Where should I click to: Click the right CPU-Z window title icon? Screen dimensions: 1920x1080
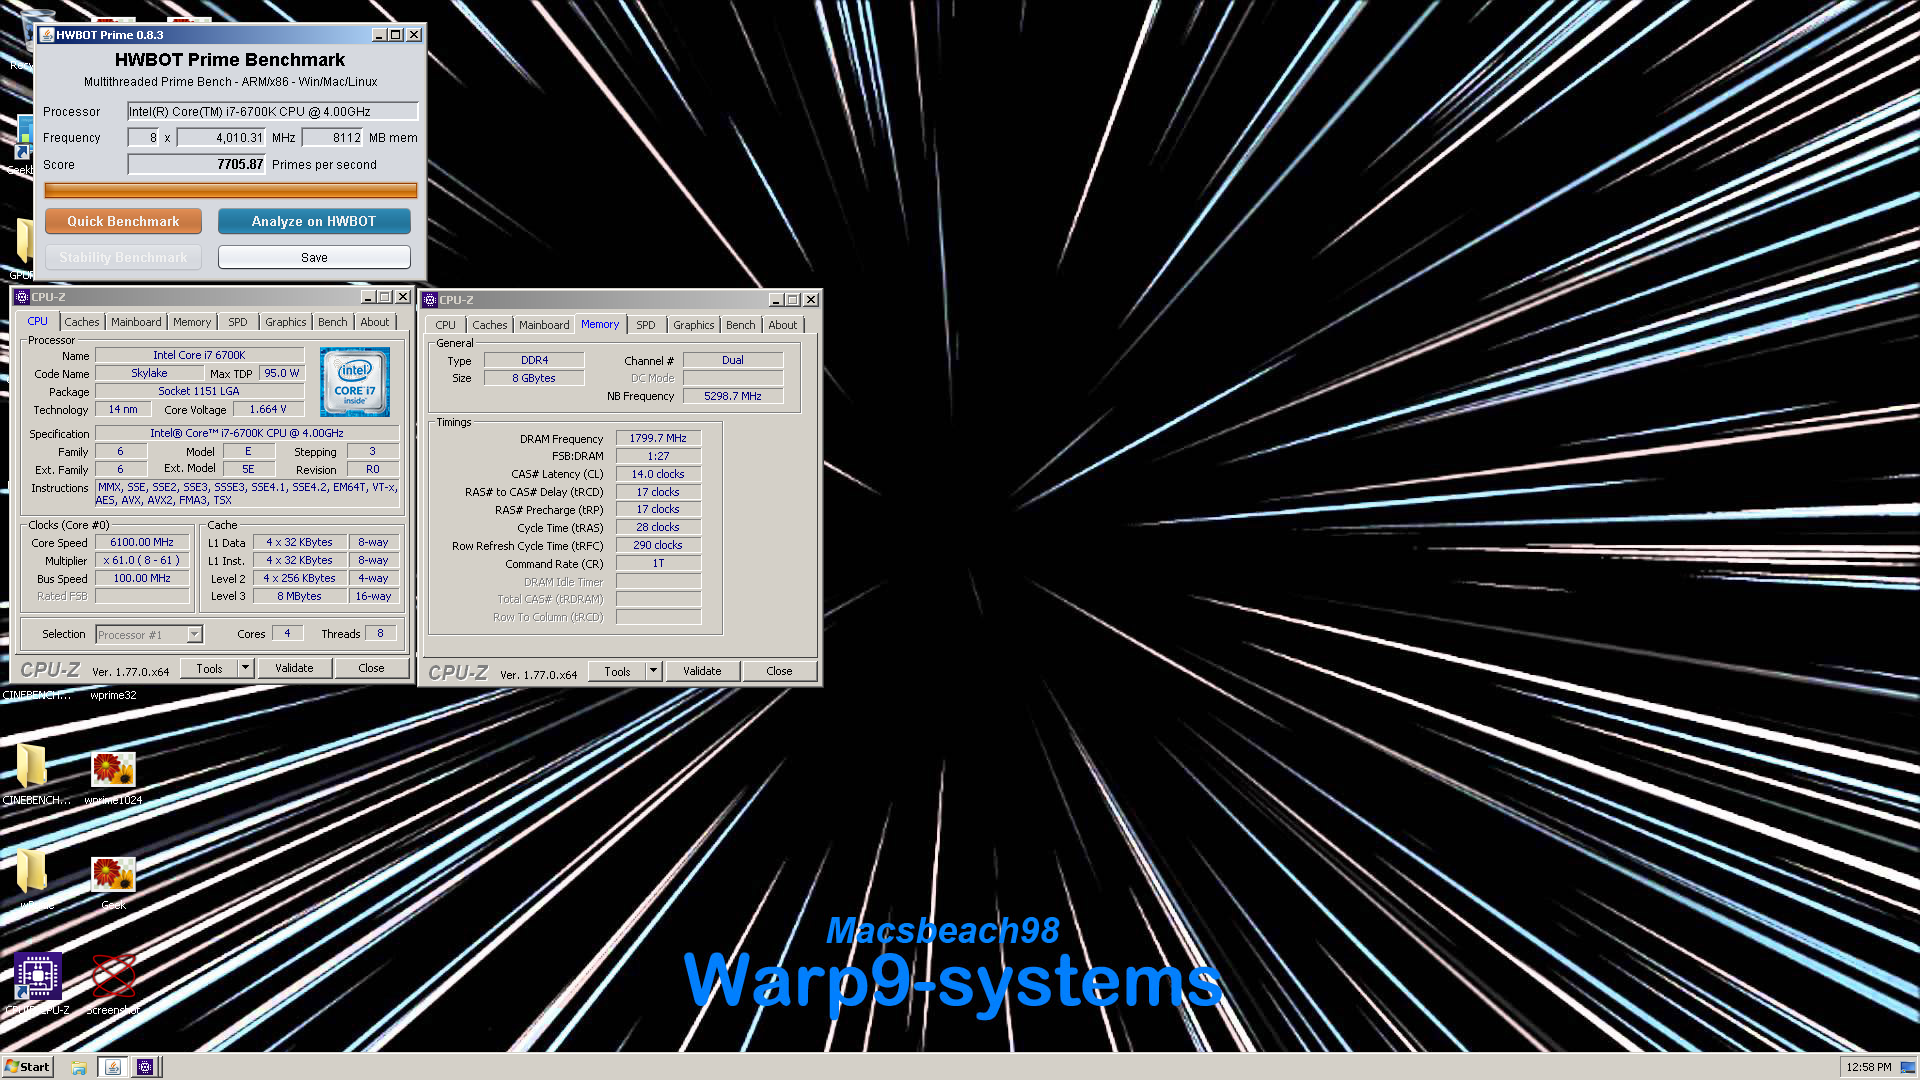(429, 300)
